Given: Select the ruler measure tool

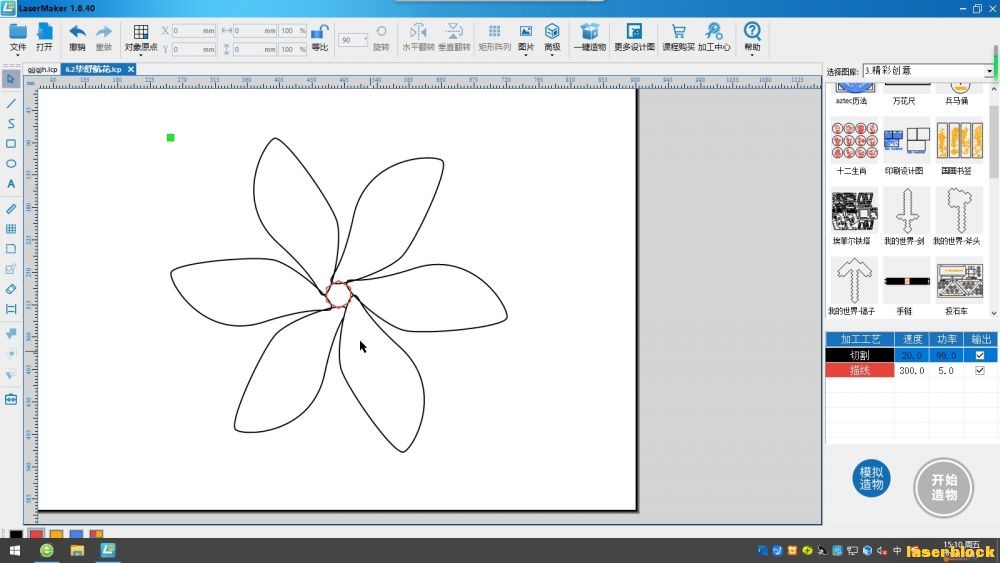Looking at the screenshot, I should pyautogui.click(x=11, y=208).
